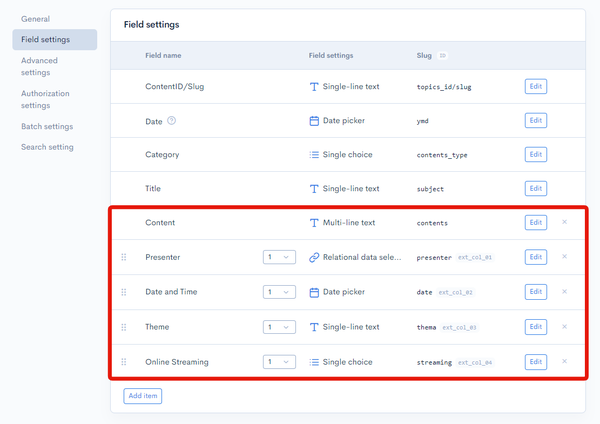Expand the Online Streaming count dropdown
Screen dimensions: 600x424
click(279, 362)
